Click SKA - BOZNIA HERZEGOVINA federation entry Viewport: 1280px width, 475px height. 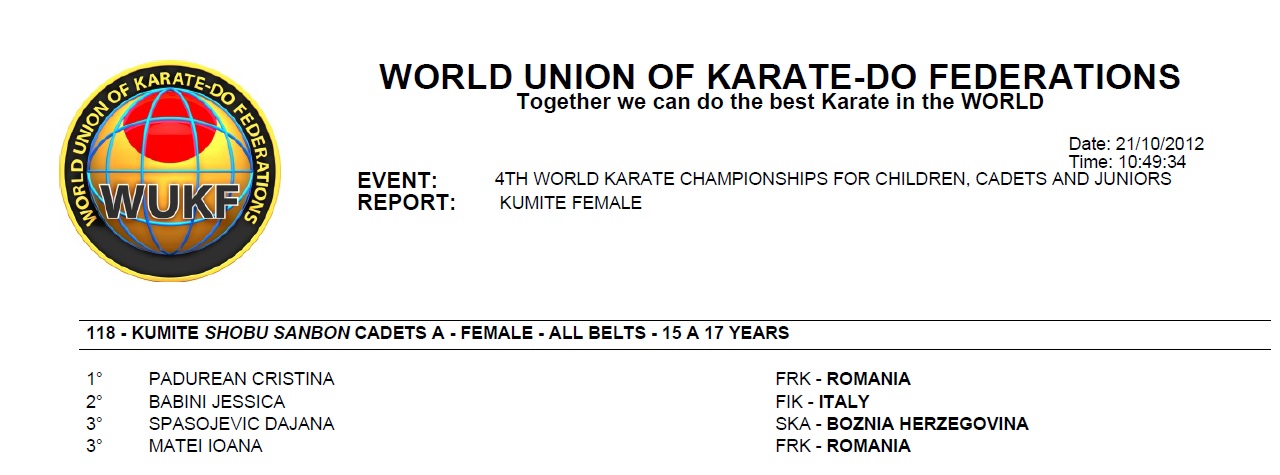[901, 424]
